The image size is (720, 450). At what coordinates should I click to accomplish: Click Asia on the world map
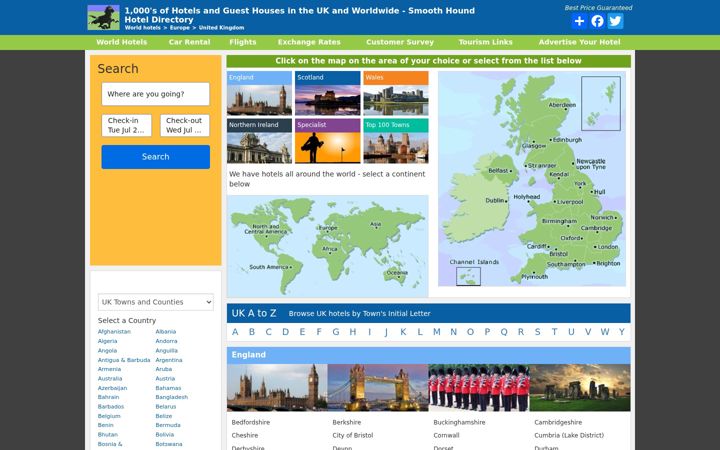pos(376,225)
